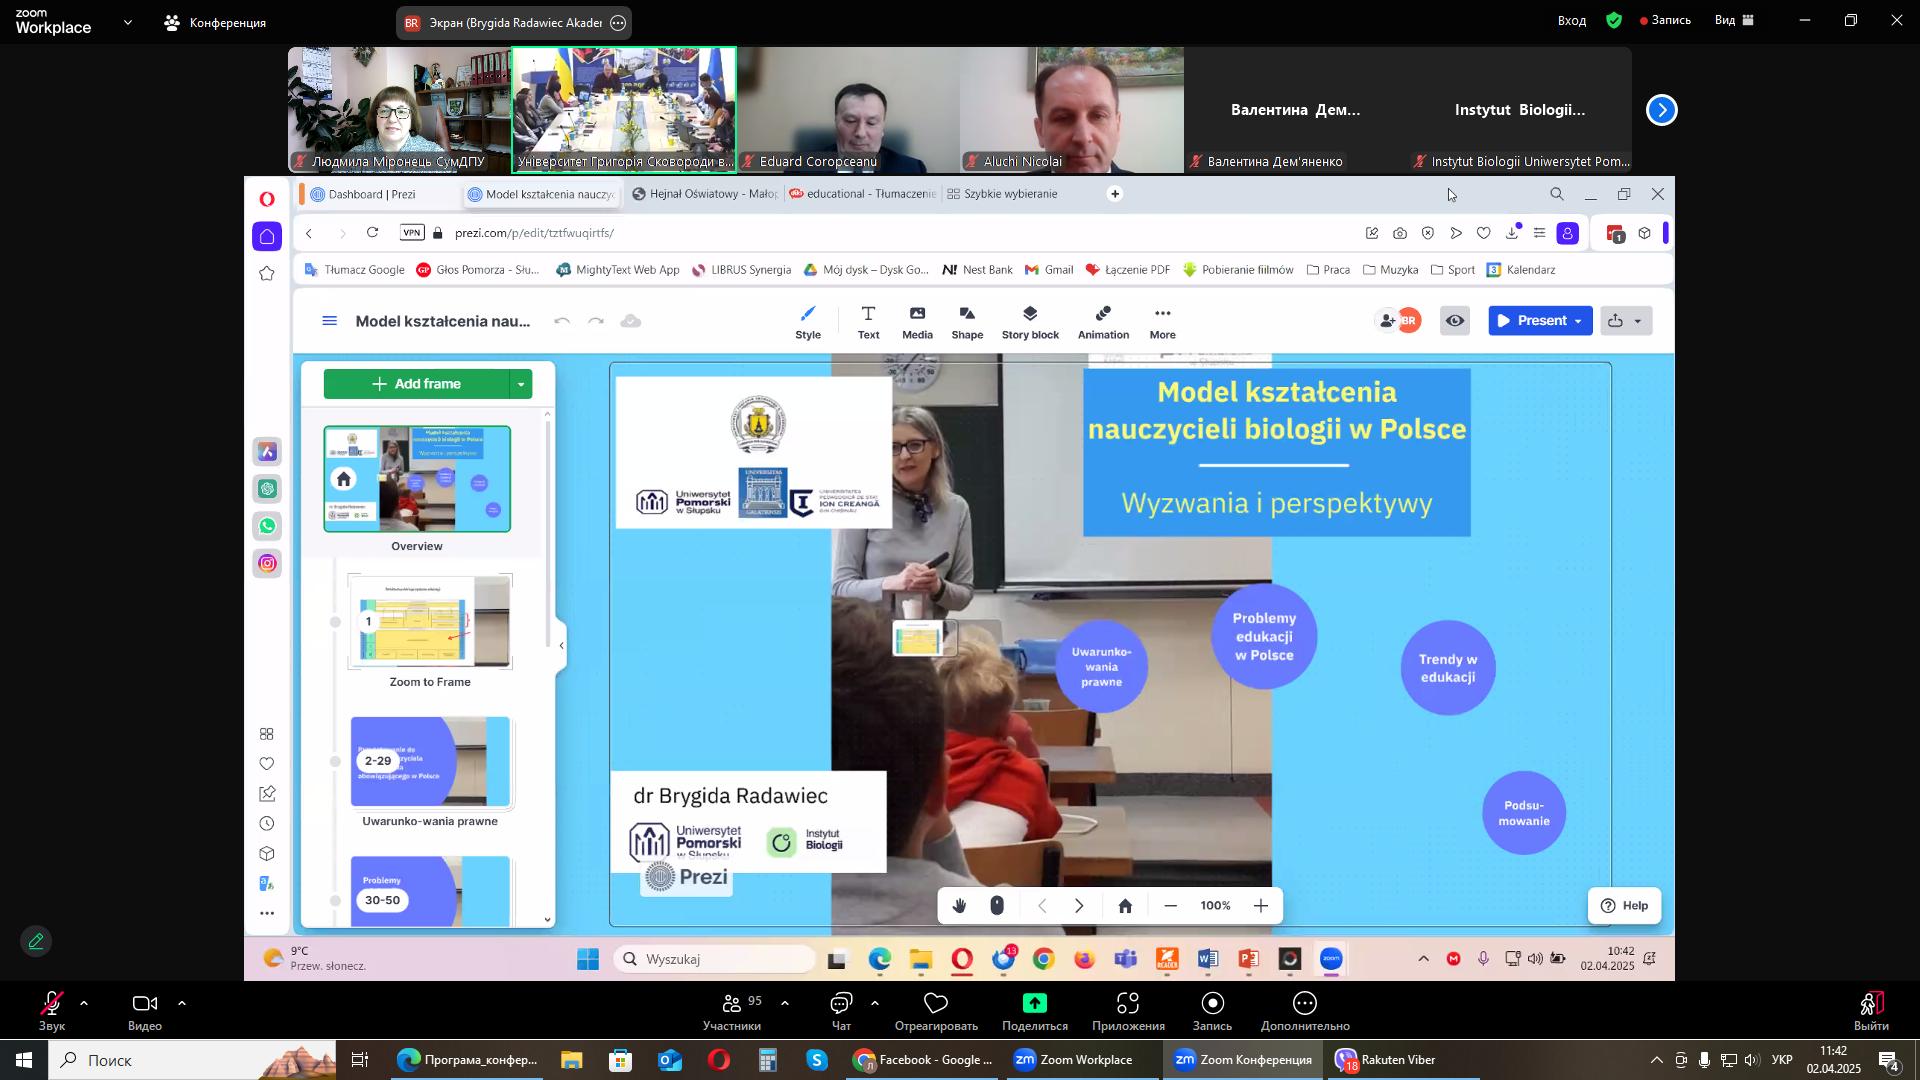
Task: Click the Record button icon
Action: click(1212, 1004)
